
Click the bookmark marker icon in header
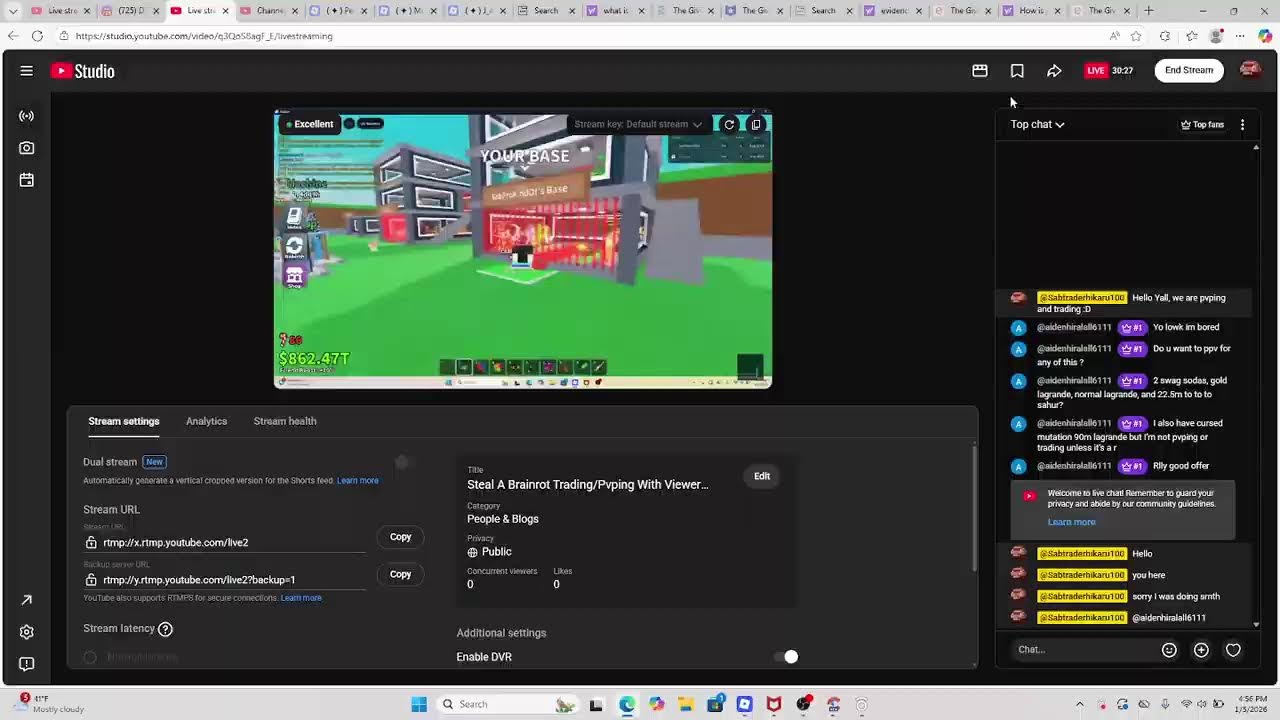(x=1017, y=71)
